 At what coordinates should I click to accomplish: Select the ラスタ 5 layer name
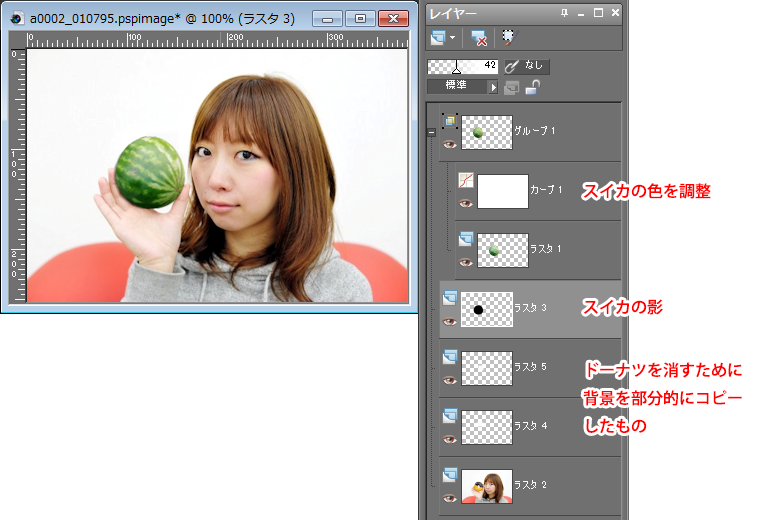[x=530, y=367]
